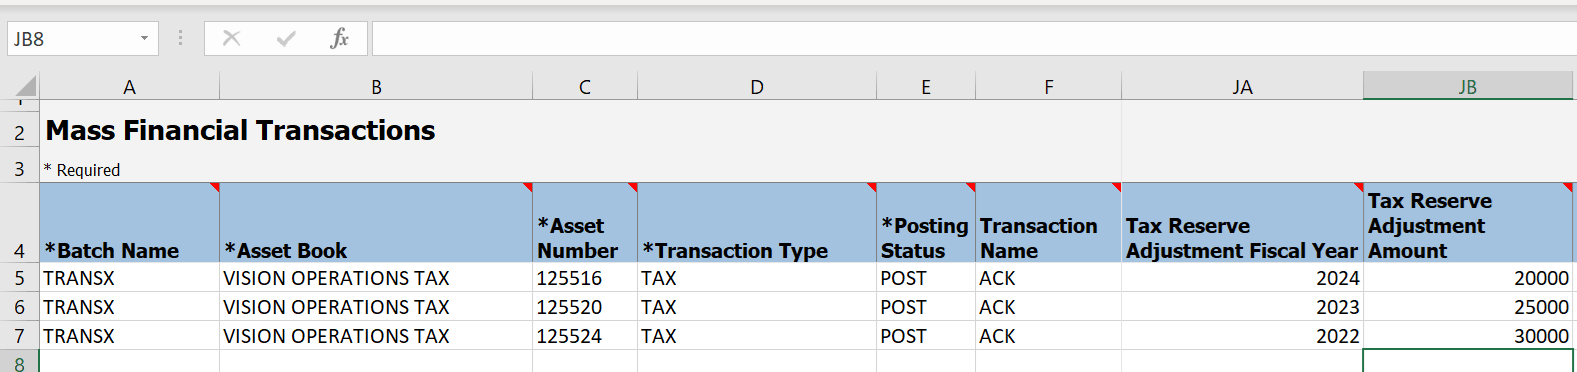Viewport: 1577px width, 372px height.
Task: Select column JB header
Action: point(1468,87)
